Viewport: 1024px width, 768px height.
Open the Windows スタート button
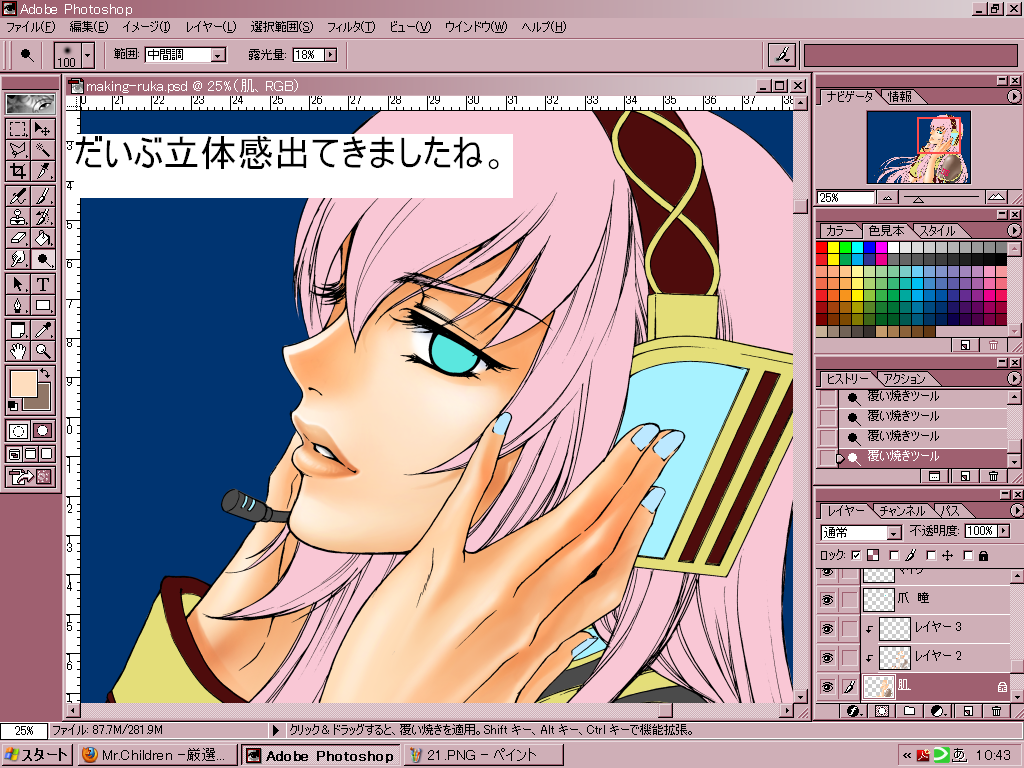point(36,755)
